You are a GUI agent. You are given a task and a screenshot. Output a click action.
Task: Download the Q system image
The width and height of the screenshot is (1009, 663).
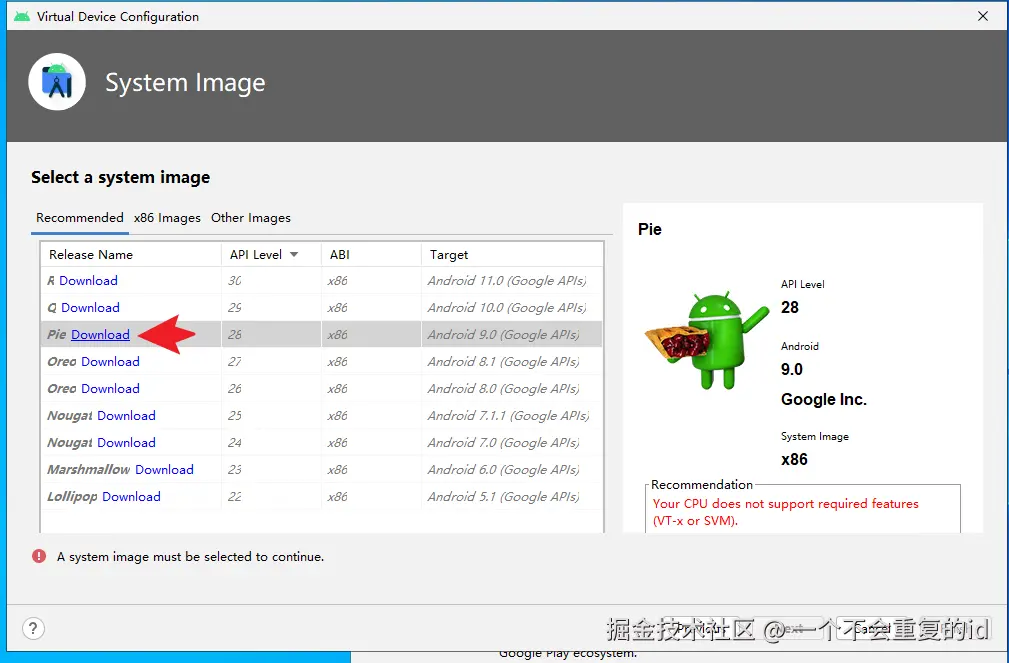point(90,308)
